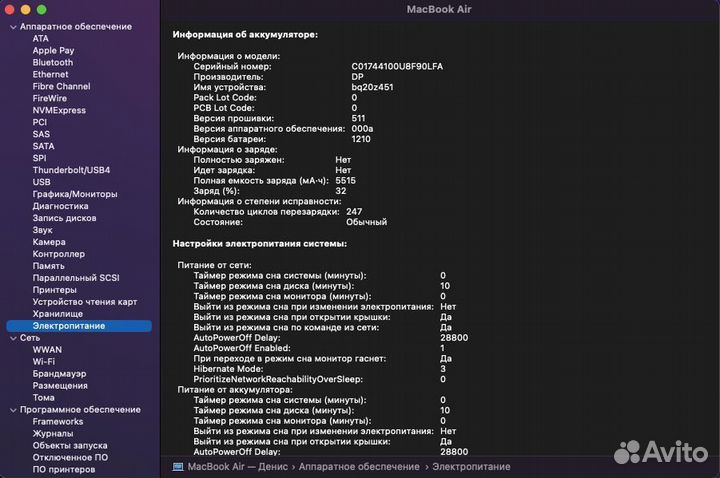The width and height of the screenshot is (720, 478).
Task: Click the 'Информация об аккумуляторе:' heading
Action: click(245, 34)
